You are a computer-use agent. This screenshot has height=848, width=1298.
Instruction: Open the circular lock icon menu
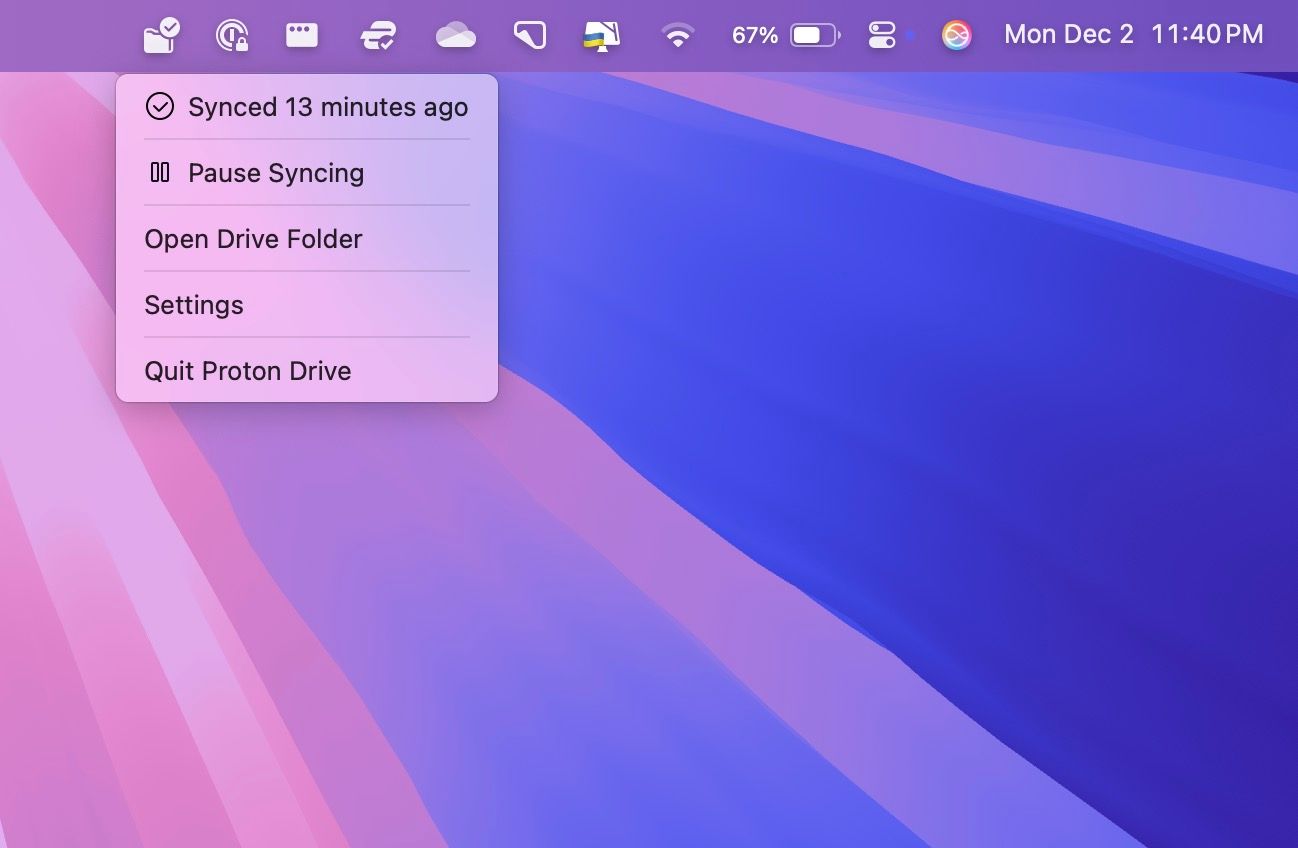(232, 36)
